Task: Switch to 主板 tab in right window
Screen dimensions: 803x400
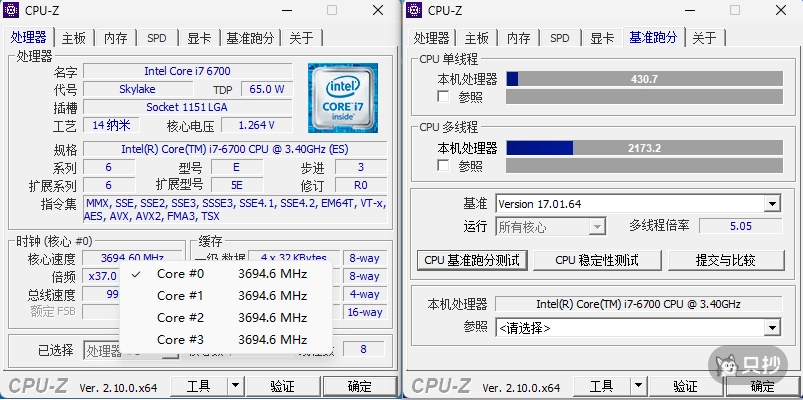Action: [x=477, y=38]
